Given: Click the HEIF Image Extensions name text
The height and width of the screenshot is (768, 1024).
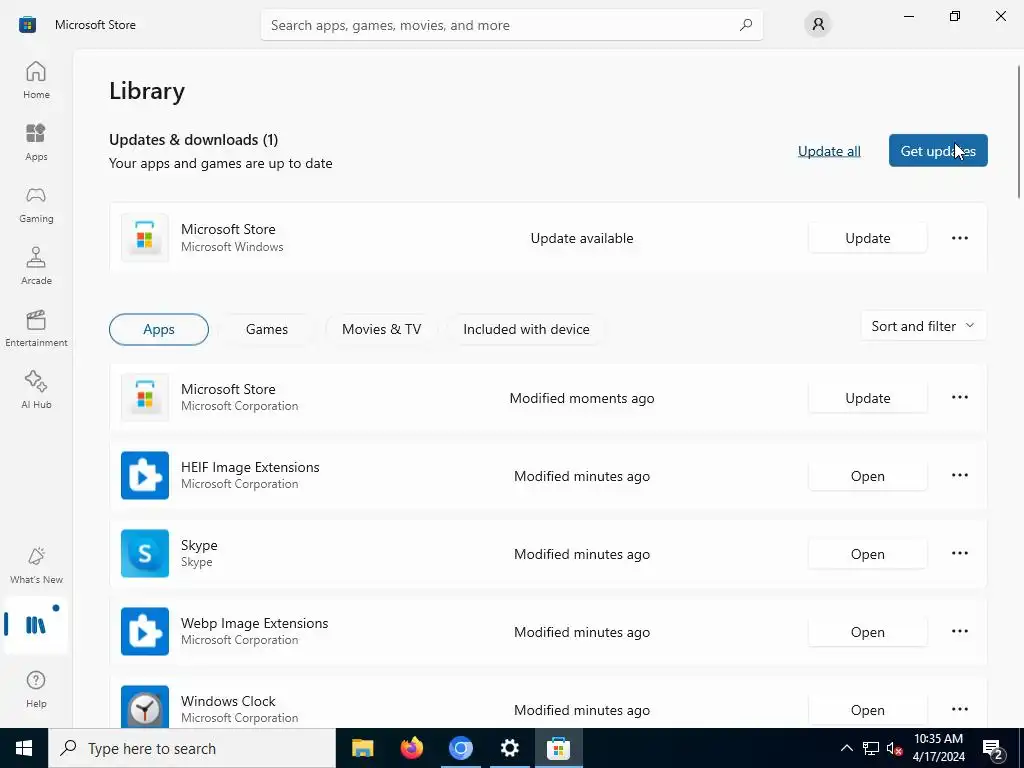Looking at the screenshot, I should pyautogui.click(x=250, y=467).
